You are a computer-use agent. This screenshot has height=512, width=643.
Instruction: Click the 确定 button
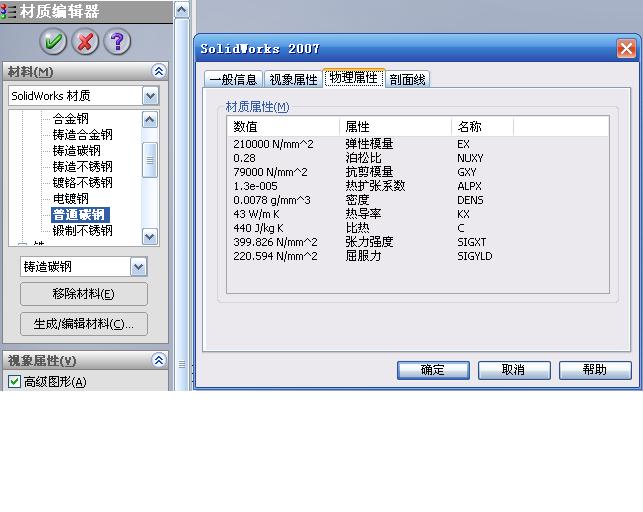pyautogui.click(x=433, y=370)
